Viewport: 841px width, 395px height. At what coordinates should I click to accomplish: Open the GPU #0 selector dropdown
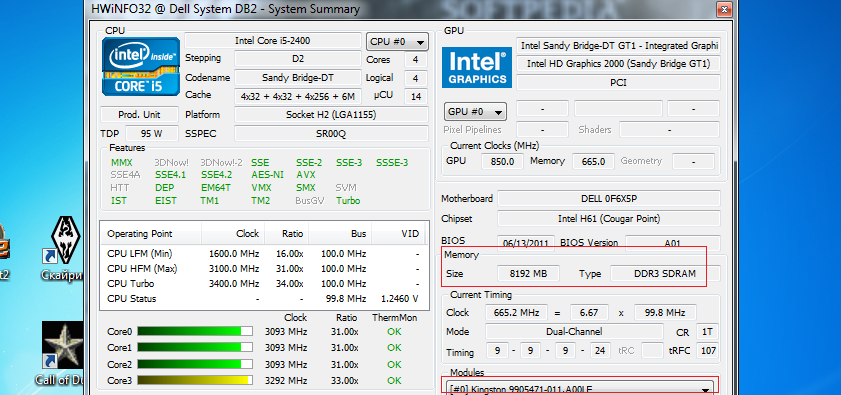(475, 112)
